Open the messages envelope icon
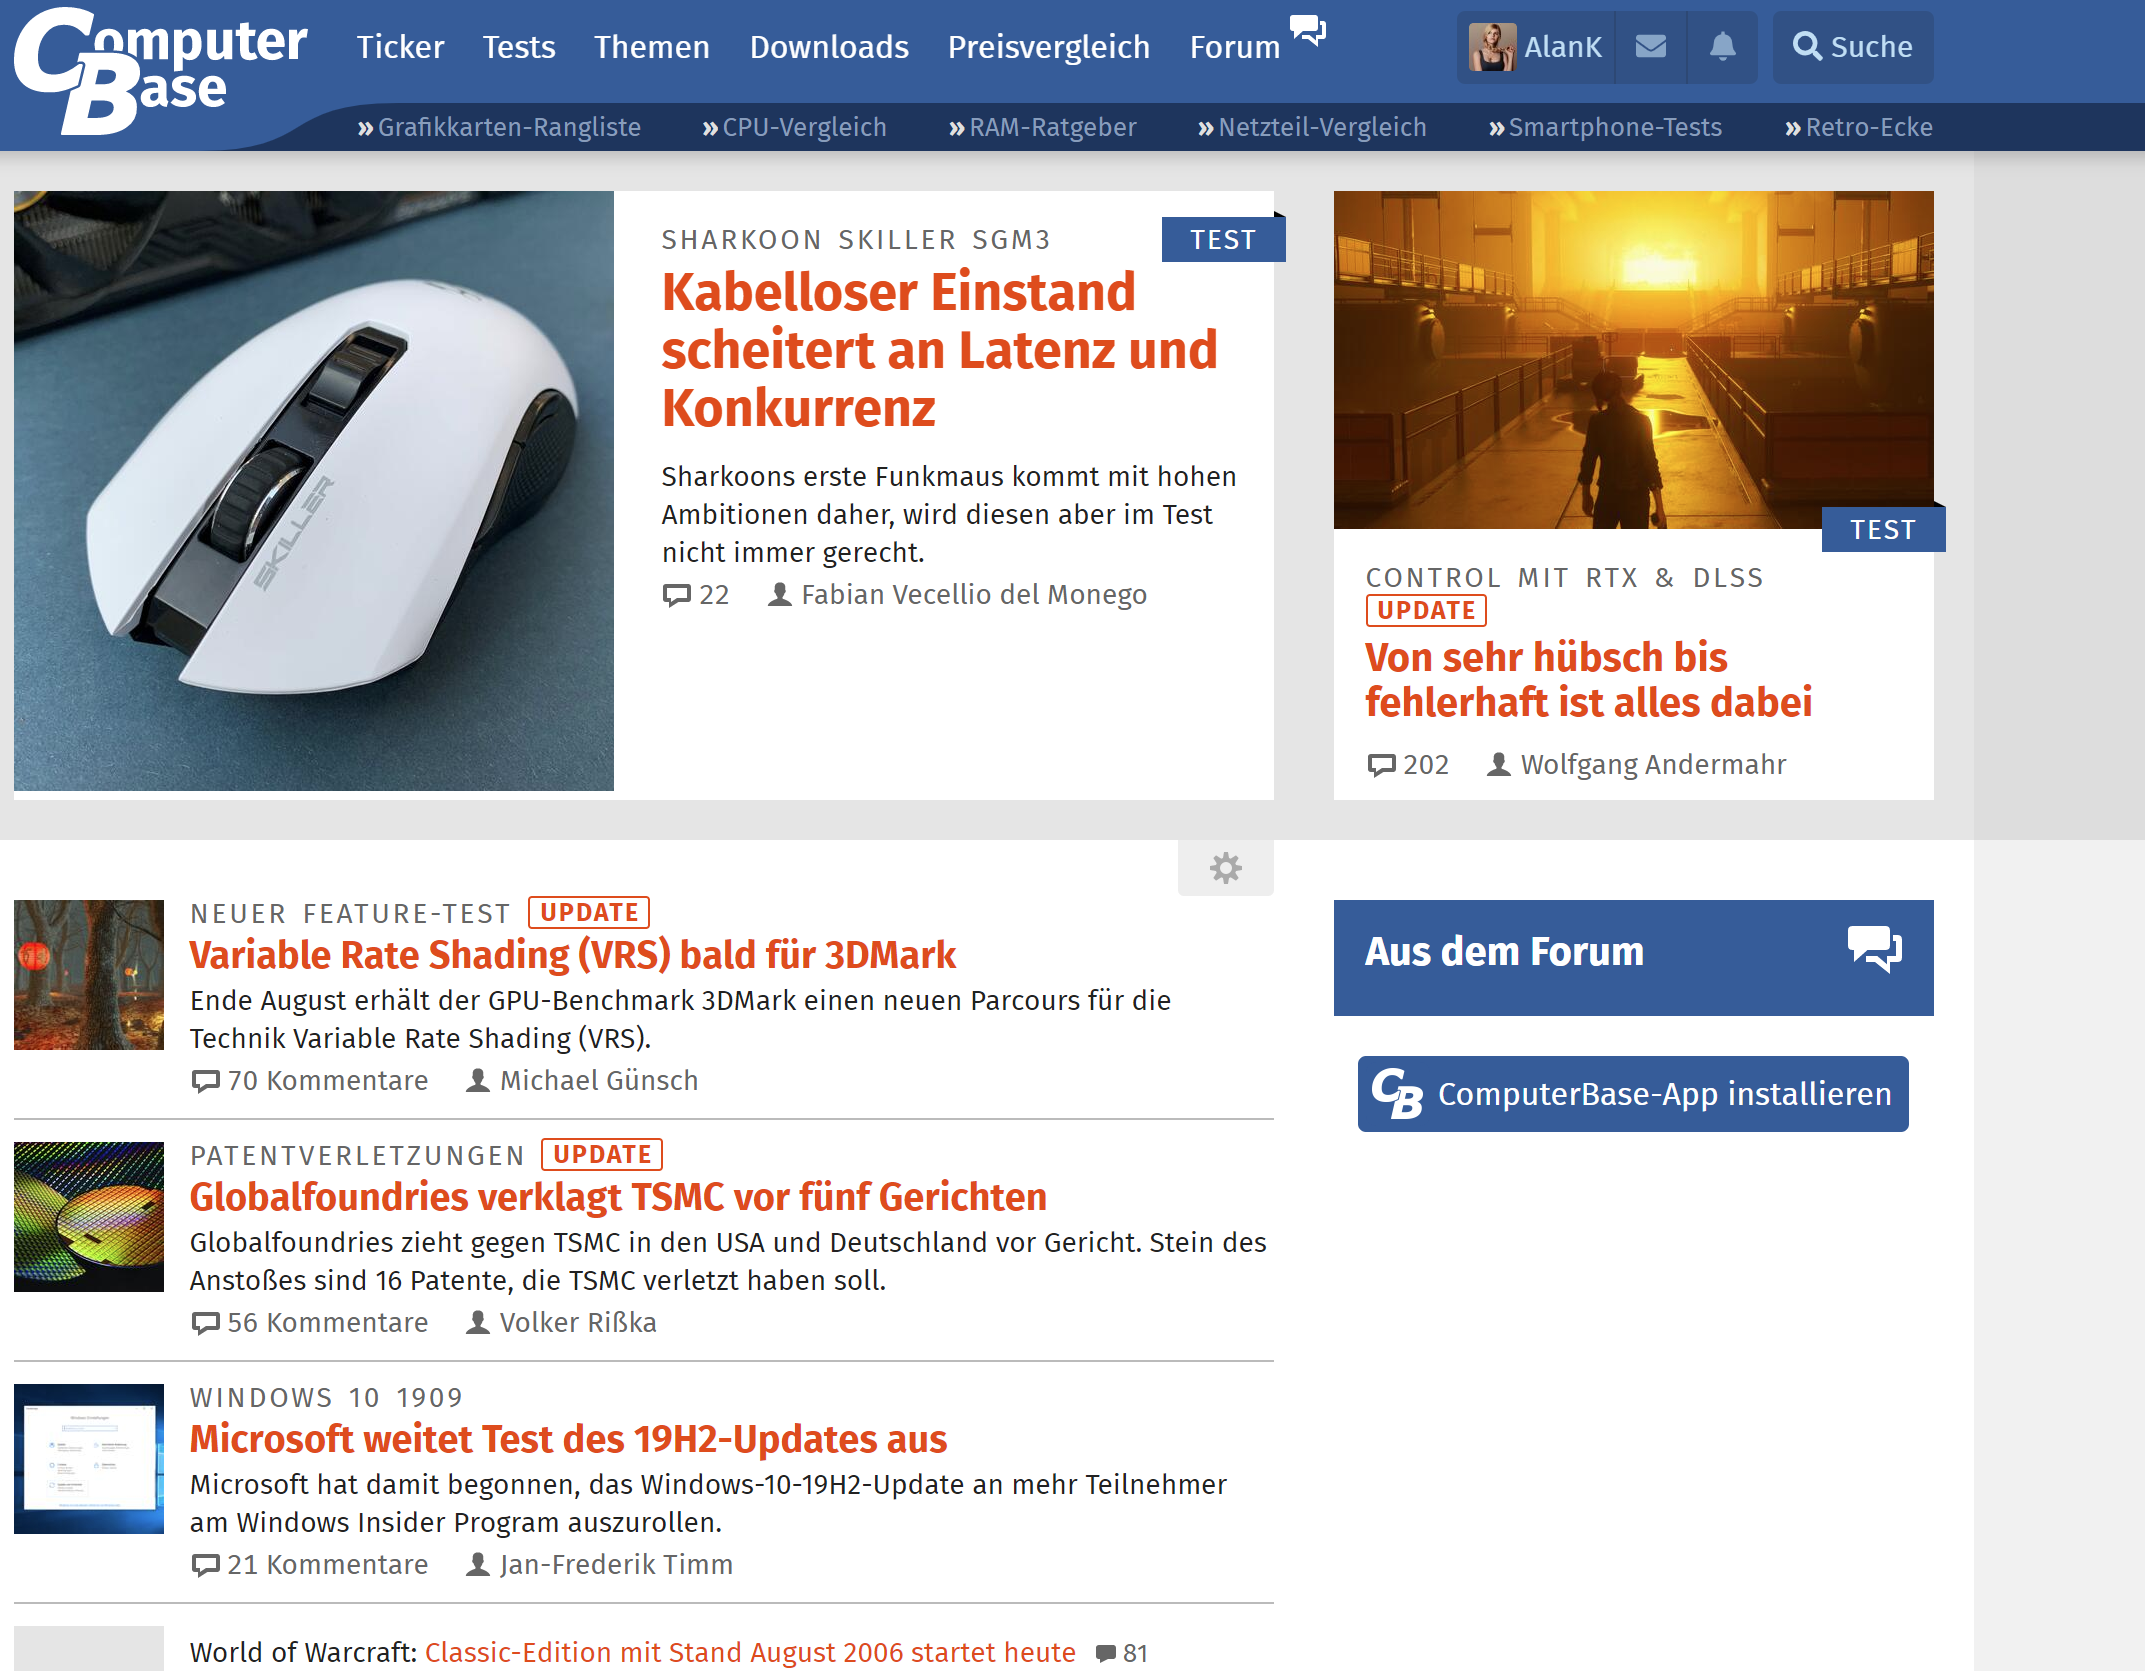 (x=1650, y=47)
